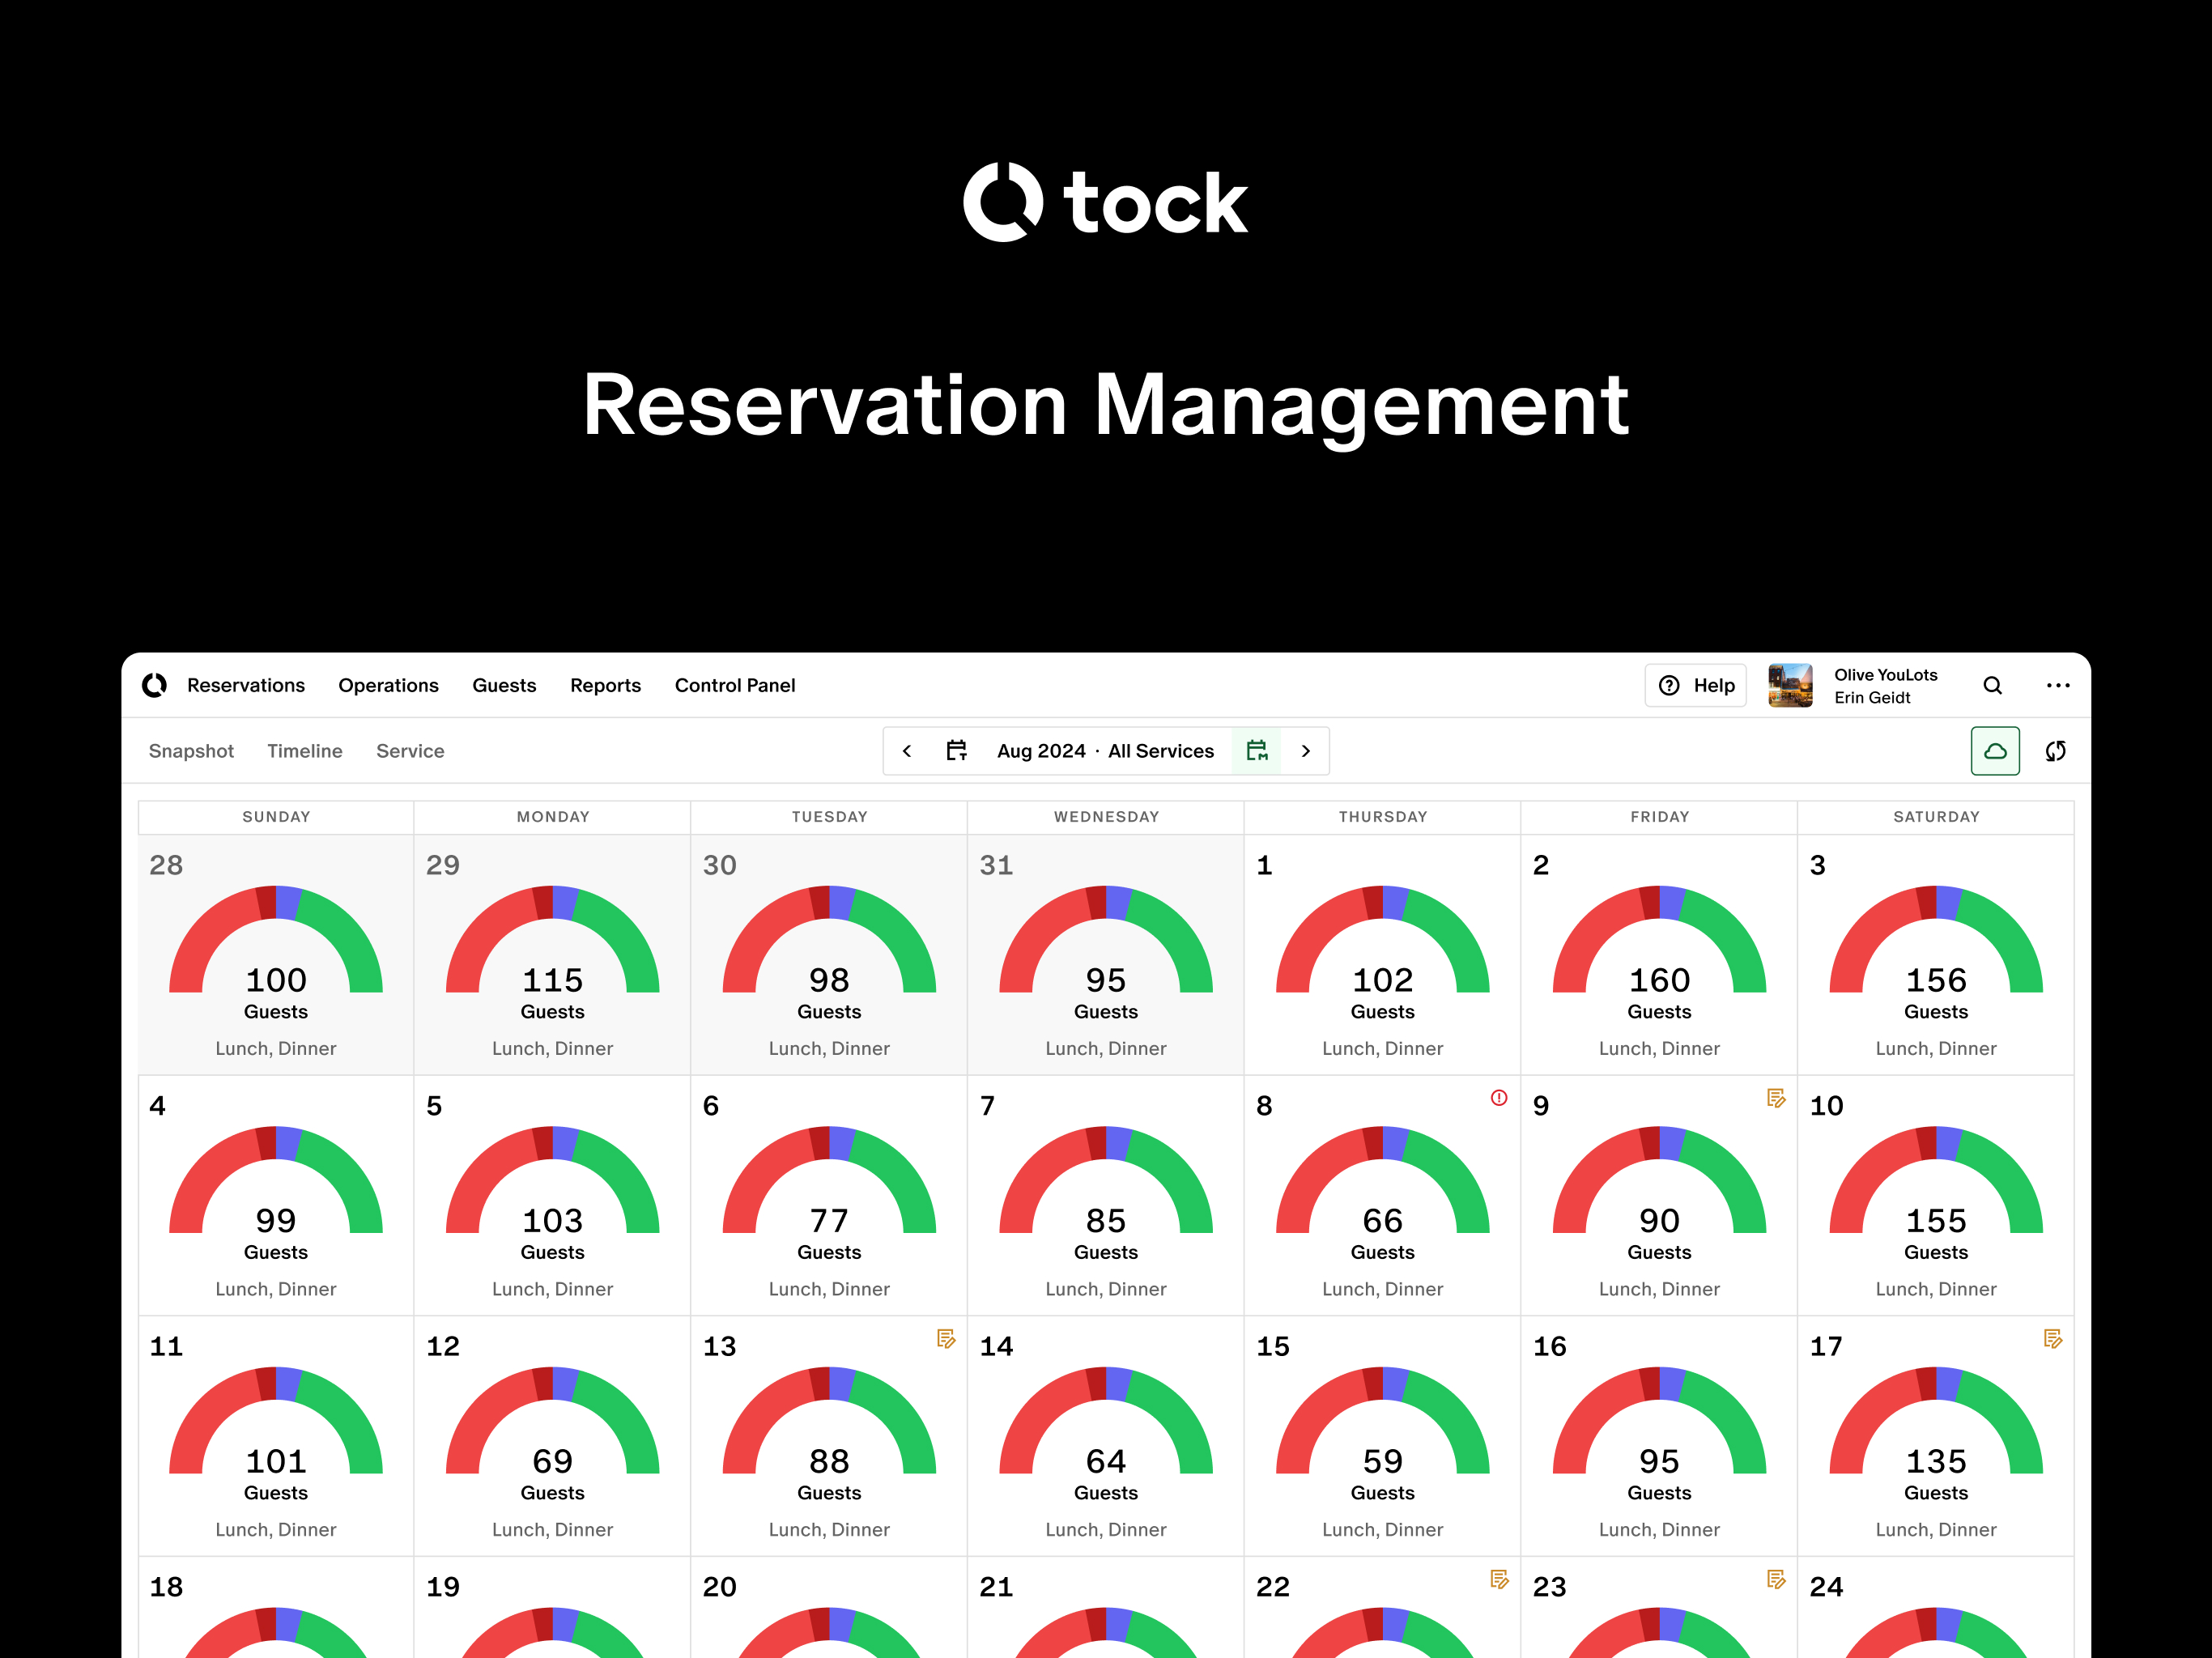Open the Control Panel menu
Image resolution: width=2212 pixels, height=1658 pixels.
(x=735, y=685)
